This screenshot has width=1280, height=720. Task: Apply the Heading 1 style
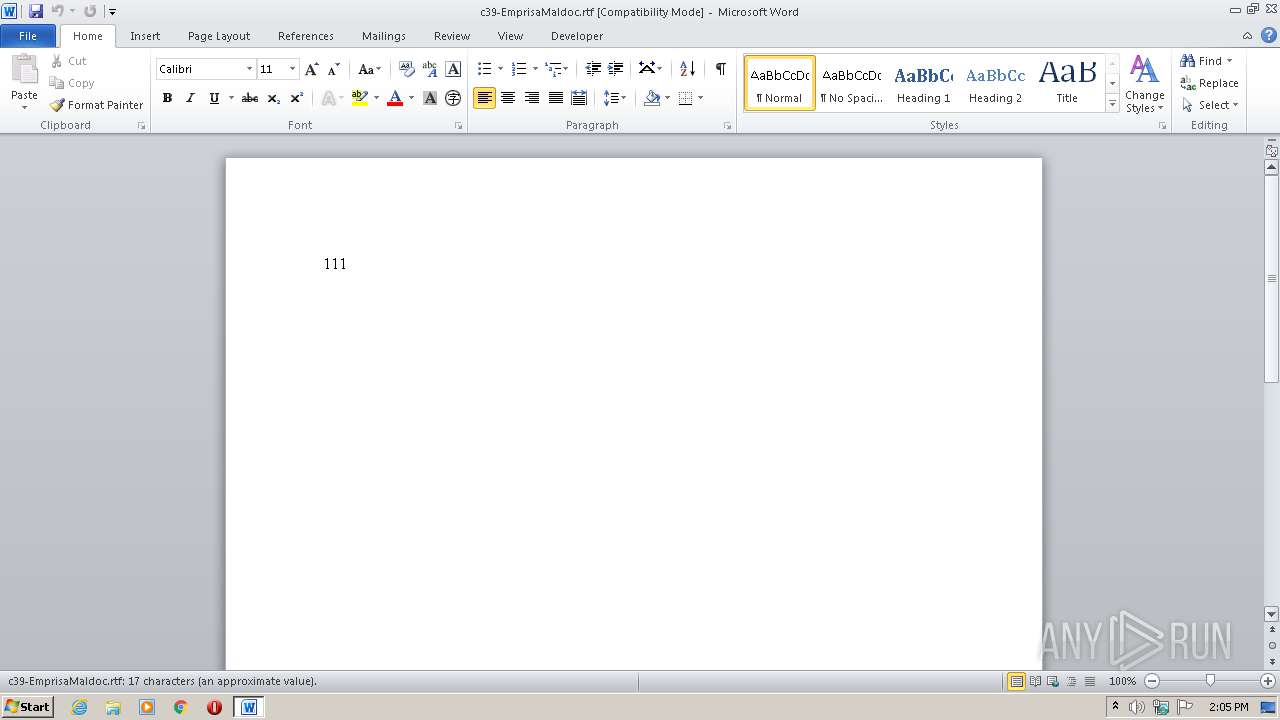[x=923, y=83]
